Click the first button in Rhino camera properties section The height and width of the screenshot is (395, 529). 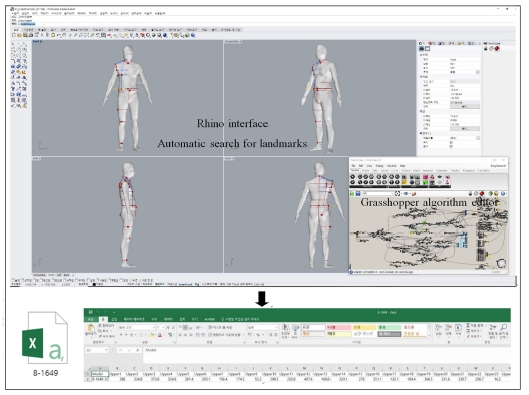pos(464,107)
